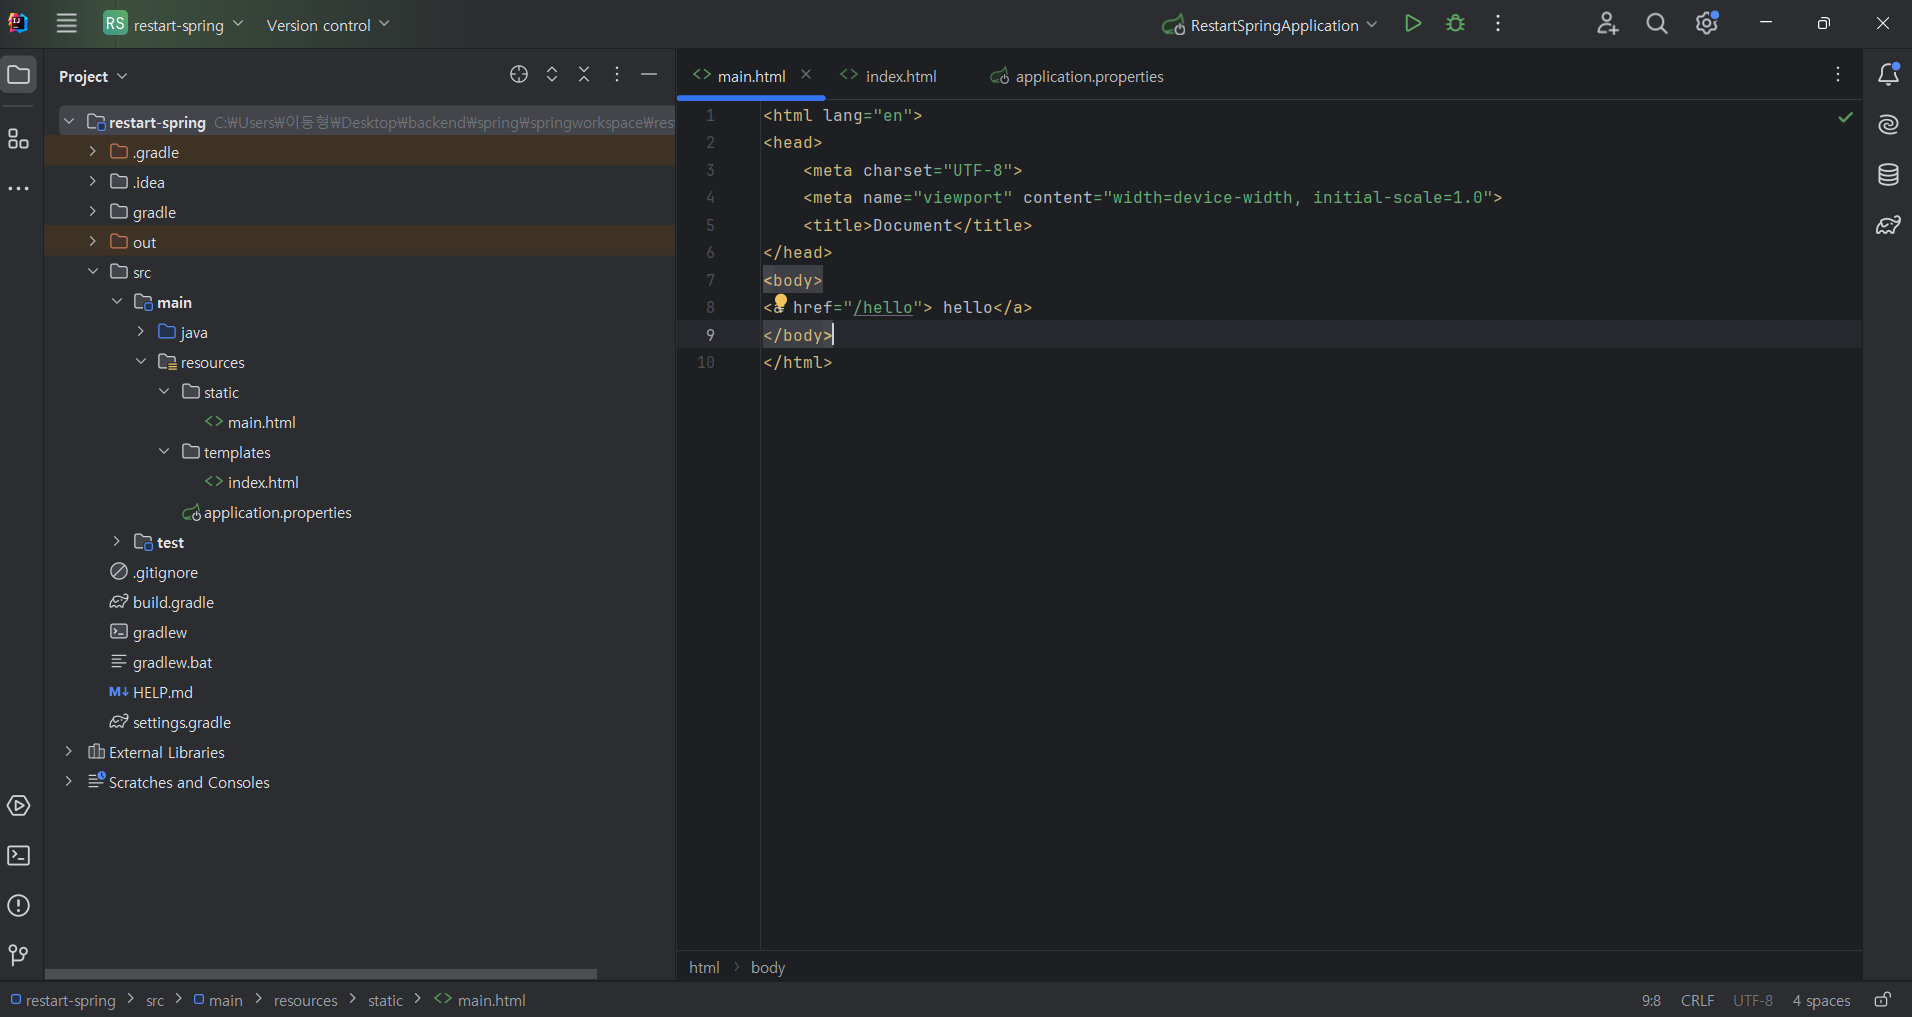Screen dimensions: 1912x1017
Task: Open UTF-8 encoding selector
Action: 1752,1000
